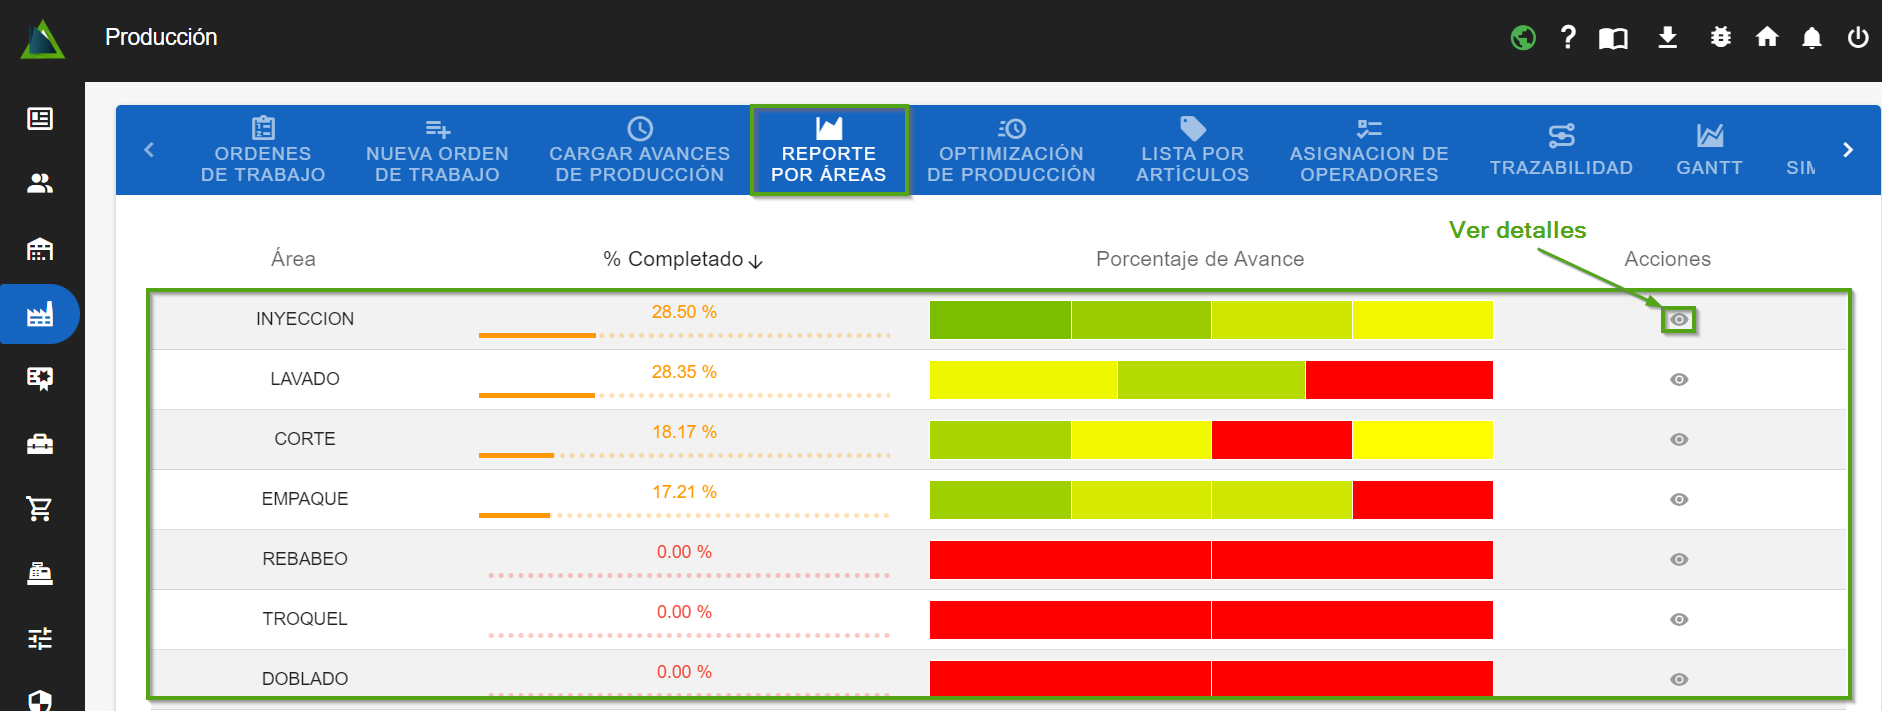Screen dimensions: 1882x711
Task: Sort by % Completado column arrow
Action: click(755, 261)
